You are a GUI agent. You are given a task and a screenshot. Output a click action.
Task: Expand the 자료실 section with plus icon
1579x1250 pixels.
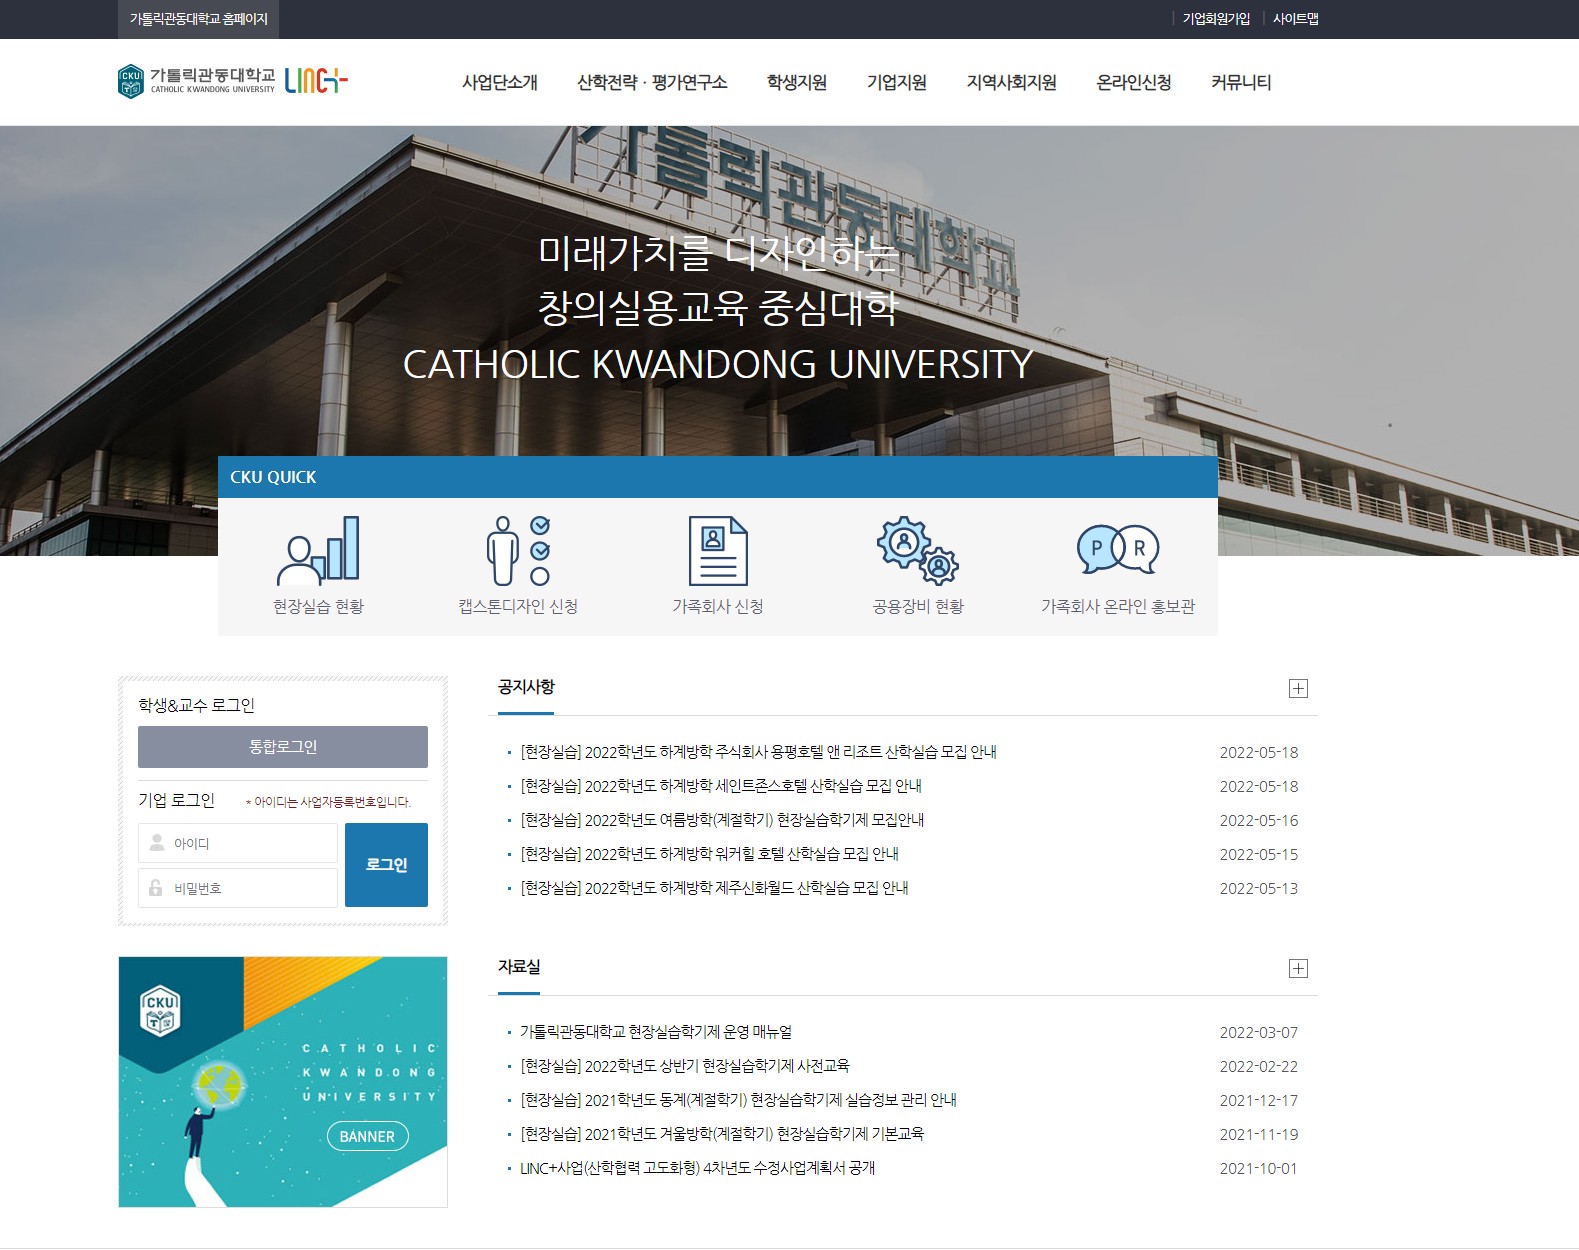[1298, 968]
